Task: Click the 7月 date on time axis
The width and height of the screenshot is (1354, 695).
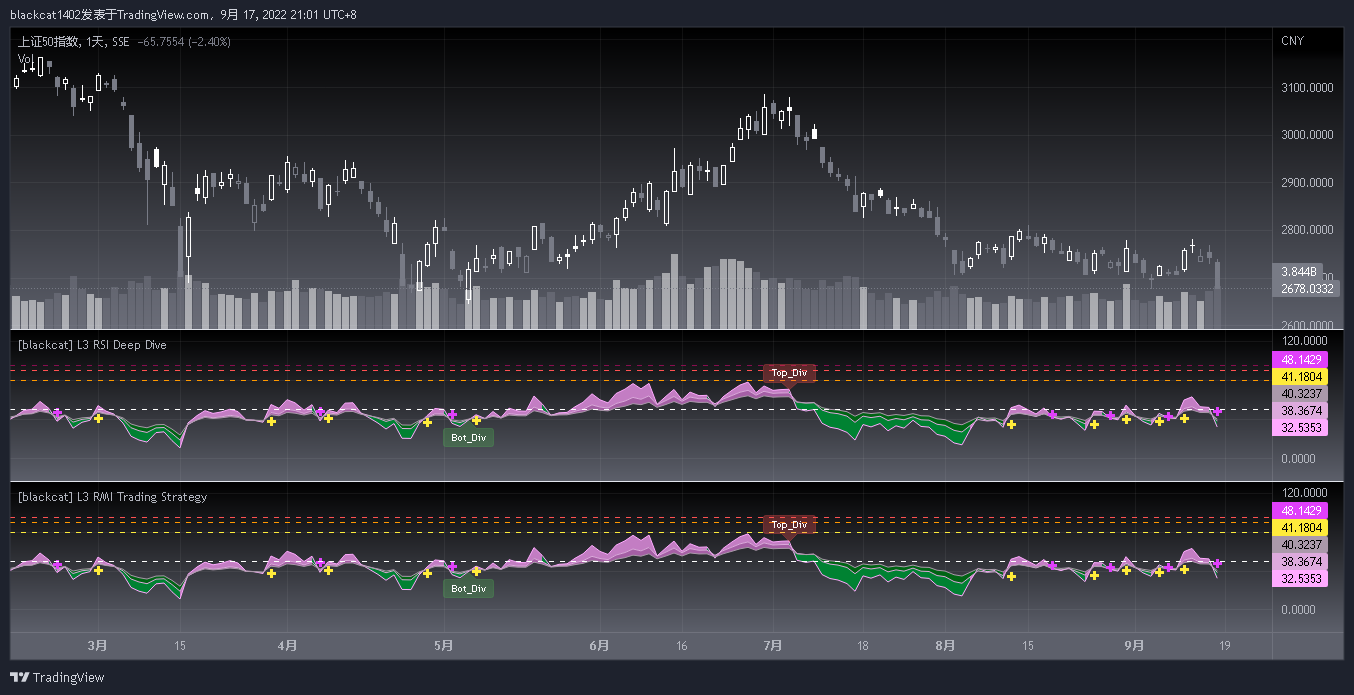Action: click(x=771, y=645)
